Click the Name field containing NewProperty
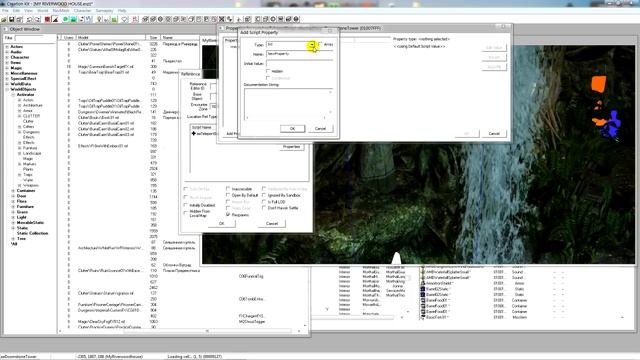Image resolution: width=640 pixels, height=360 pixels. (300, 53)
